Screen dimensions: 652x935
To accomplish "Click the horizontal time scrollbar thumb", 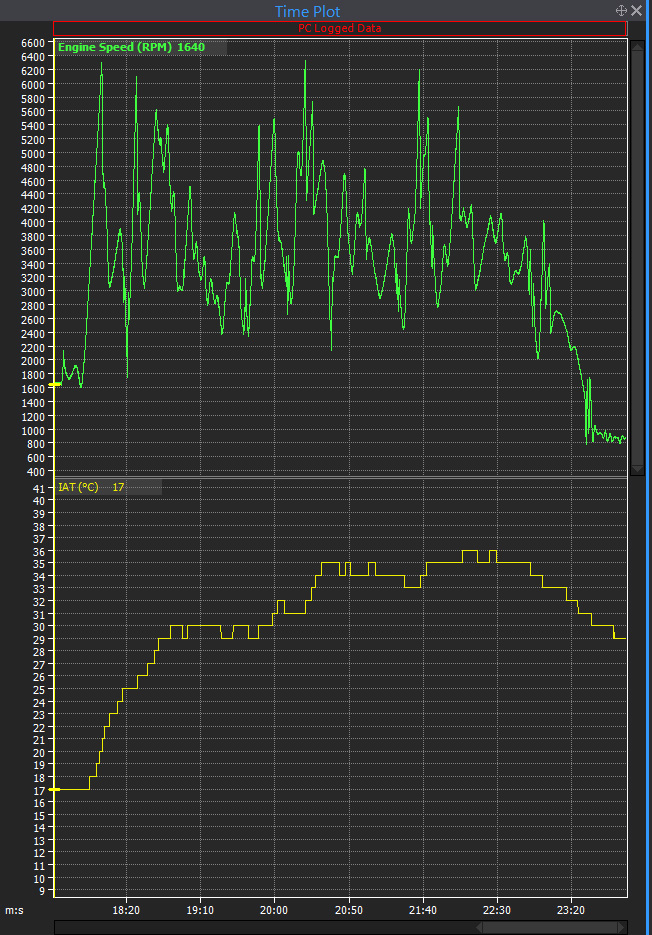I will (548, 927).
